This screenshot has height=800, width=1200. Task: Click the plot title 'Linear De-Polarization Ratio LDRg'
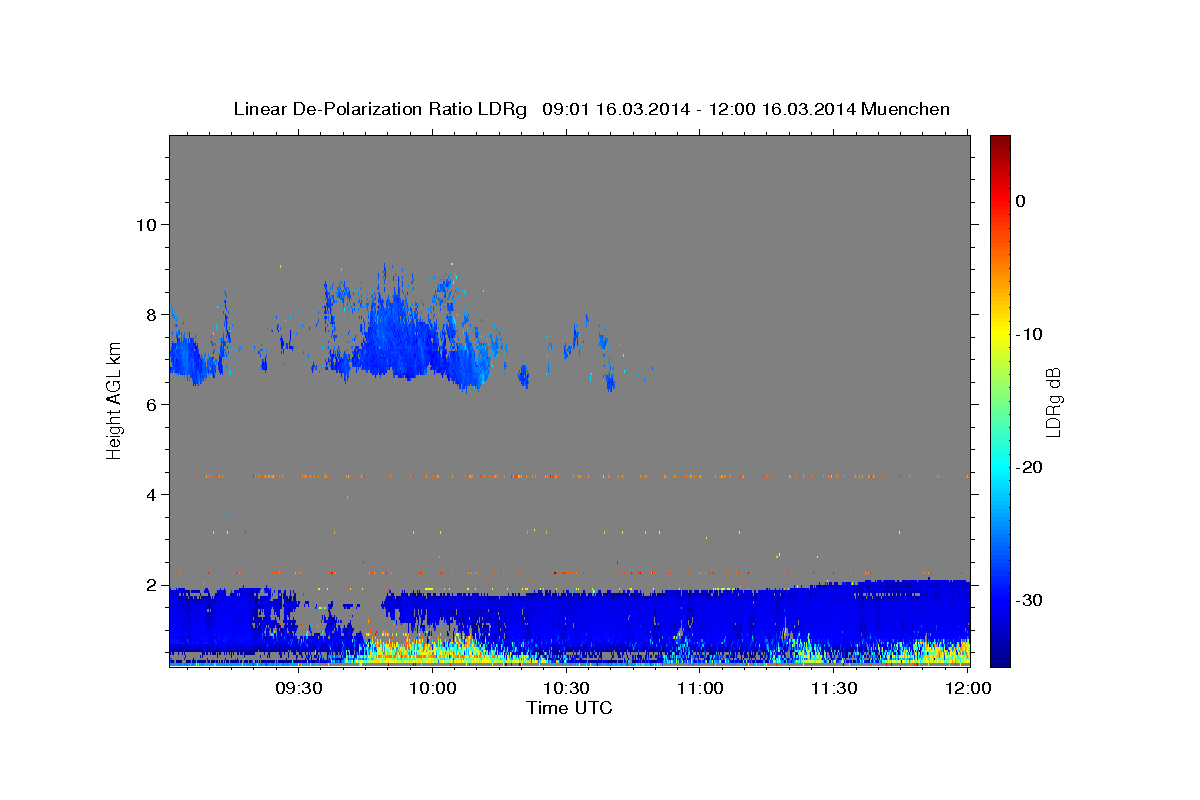[x=379, y=109]
